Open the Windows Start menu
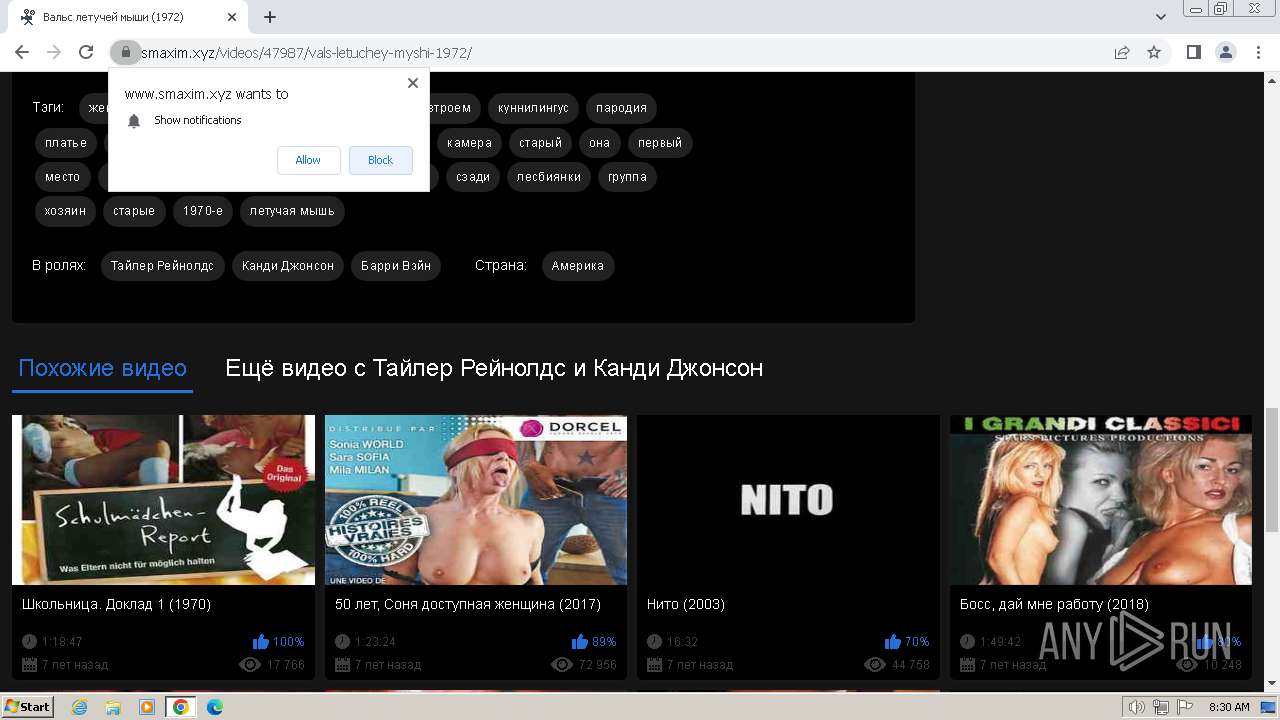Viewport: 1280px width, 720px height. click(x=27, y=707)
